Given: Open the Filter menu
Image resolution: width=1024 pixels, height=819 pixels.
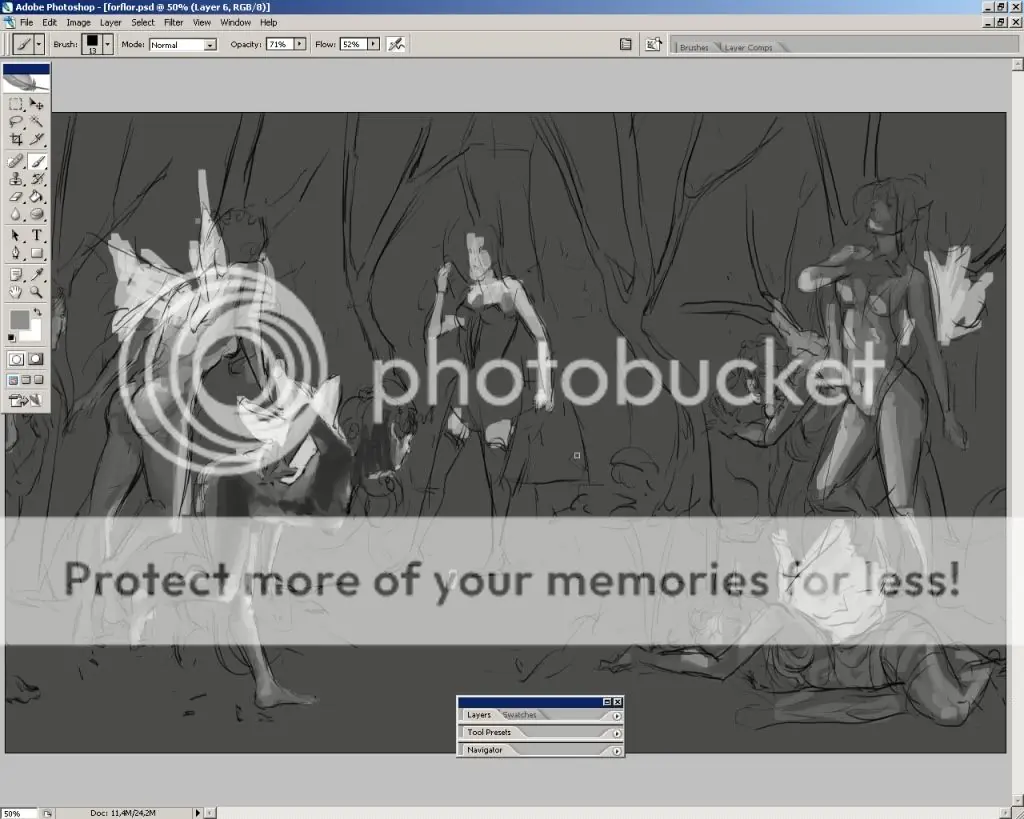Looking at the screenshot, I should [173, 22].
